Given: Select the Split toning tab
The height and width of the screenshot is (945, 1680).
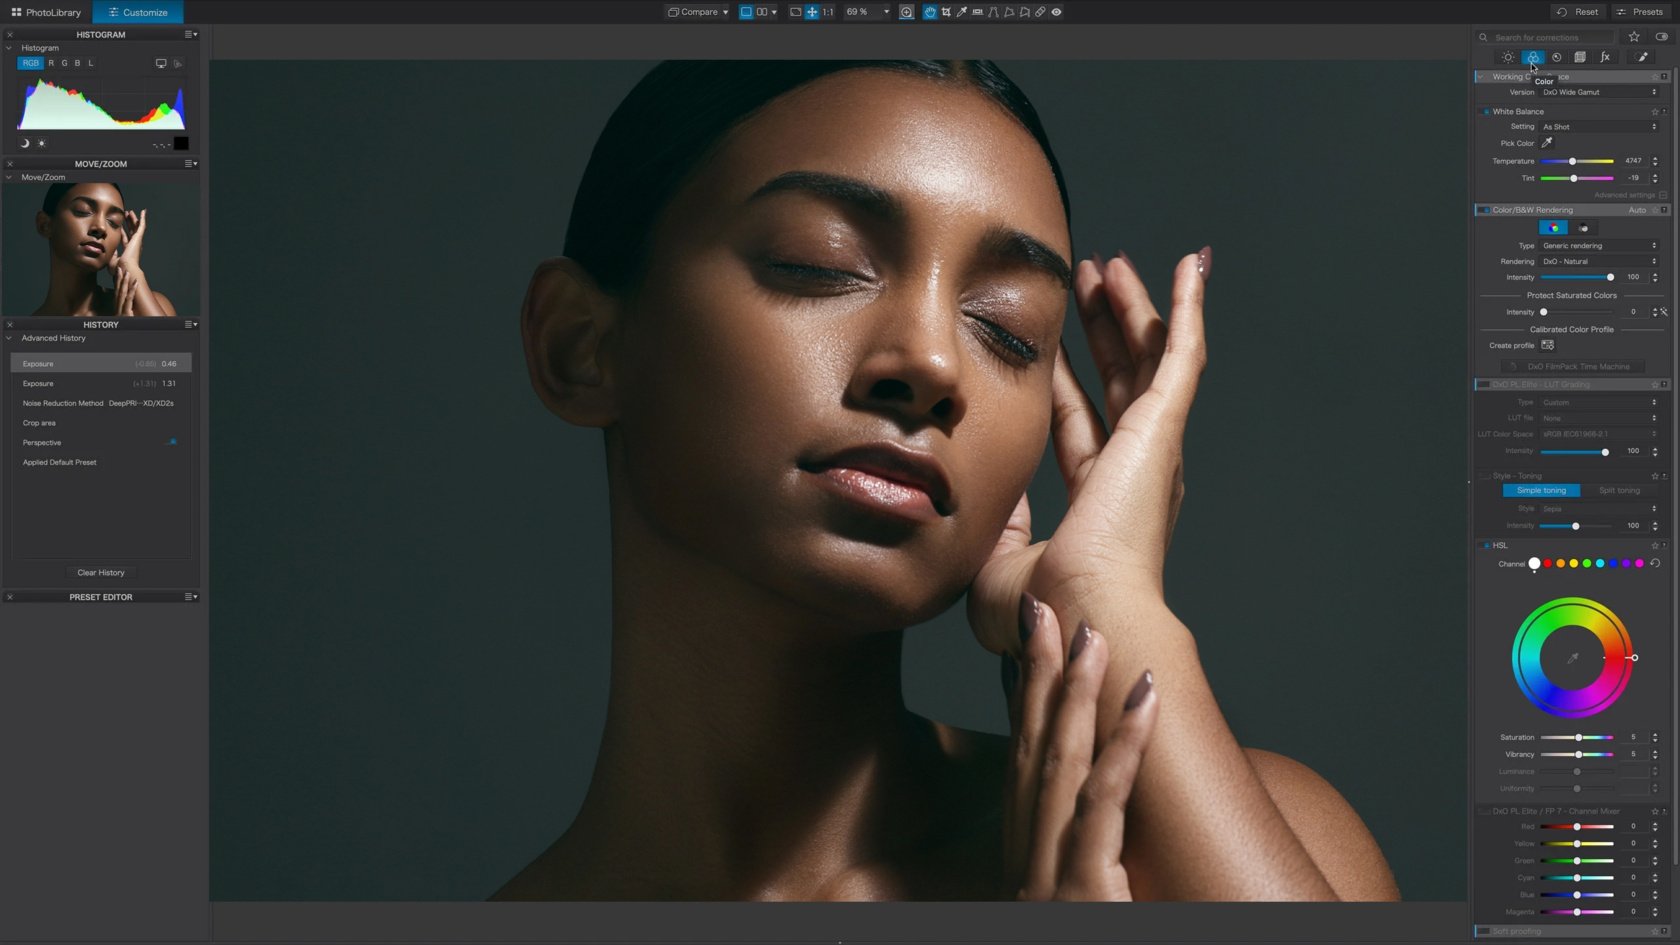Looking at the screenshot, I should coord(1619,491).
